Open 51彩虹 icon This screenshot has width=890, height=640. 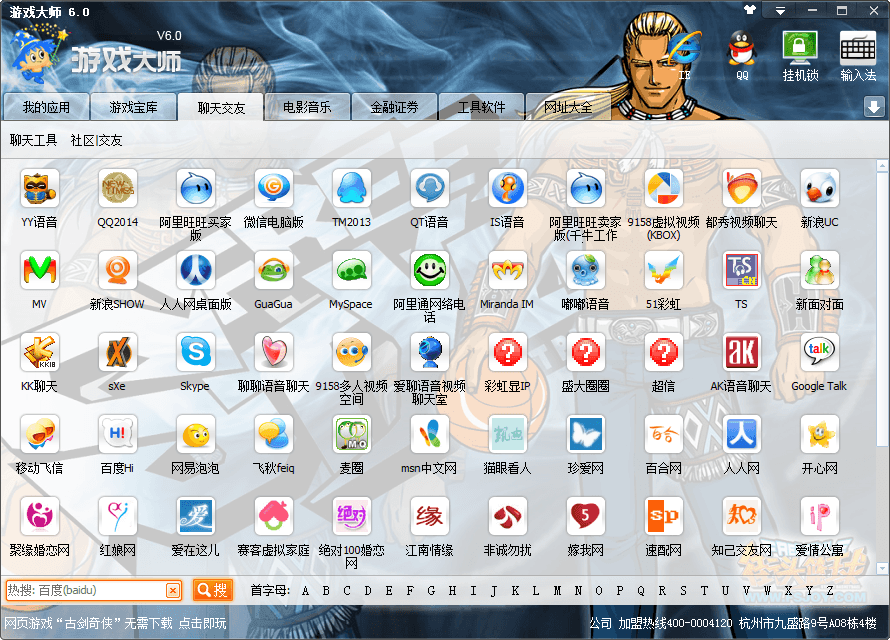click(x=664, y=270)
